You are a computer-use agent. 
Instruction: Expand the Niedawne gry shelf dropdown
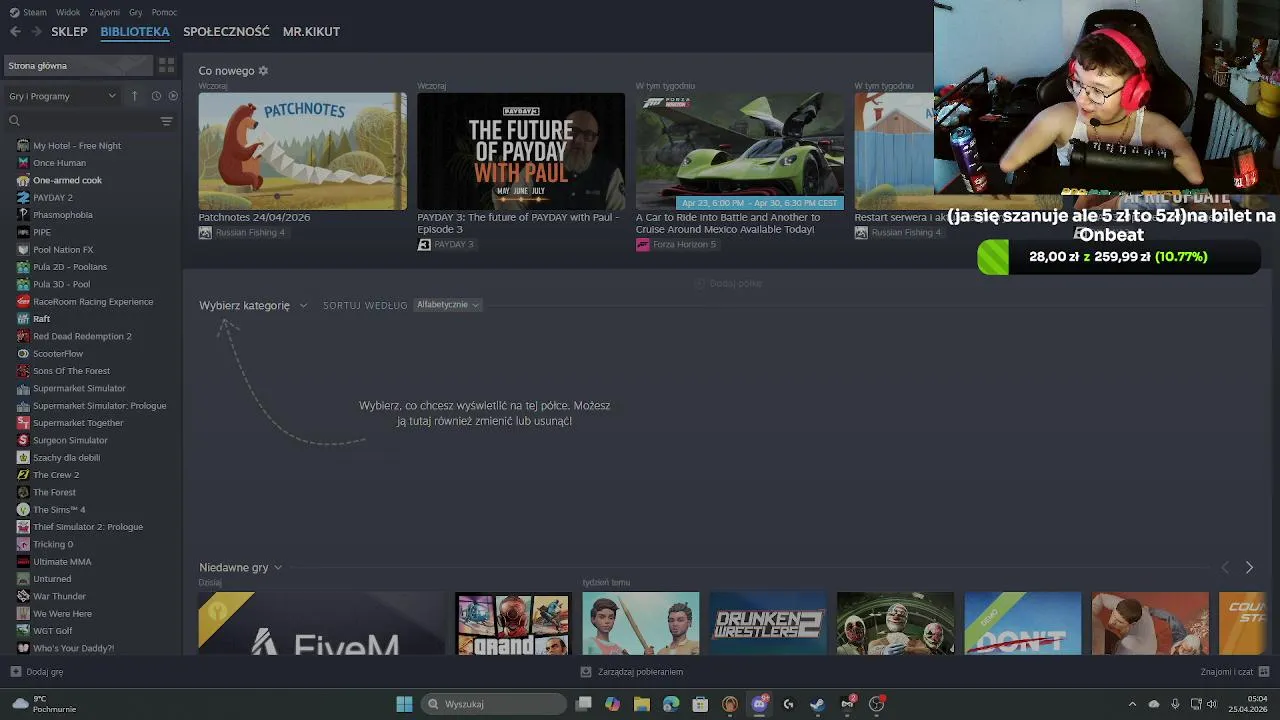tap(240, 568)
